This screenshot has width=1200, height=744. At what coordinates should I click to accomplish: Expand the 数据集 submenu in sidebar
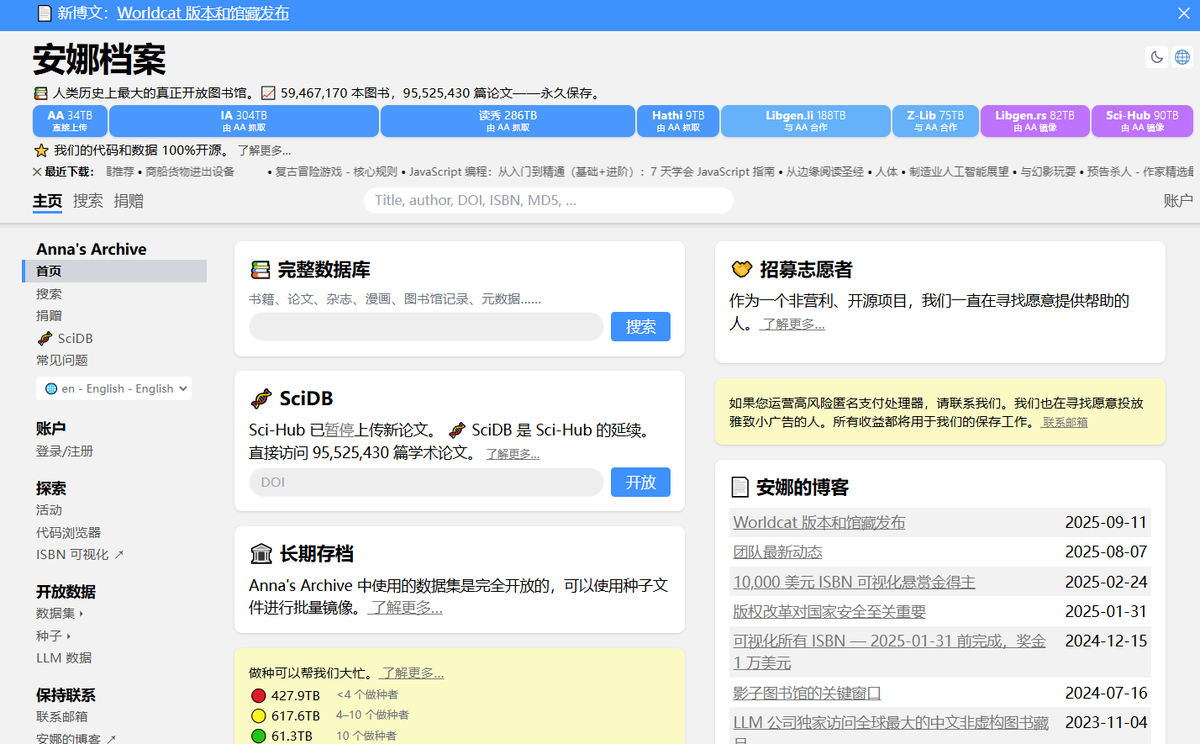point(60,613)
